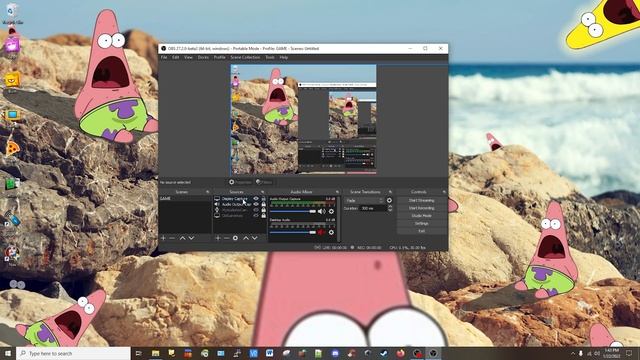Show hidden icons in the system tray

(x=572, y=353)
